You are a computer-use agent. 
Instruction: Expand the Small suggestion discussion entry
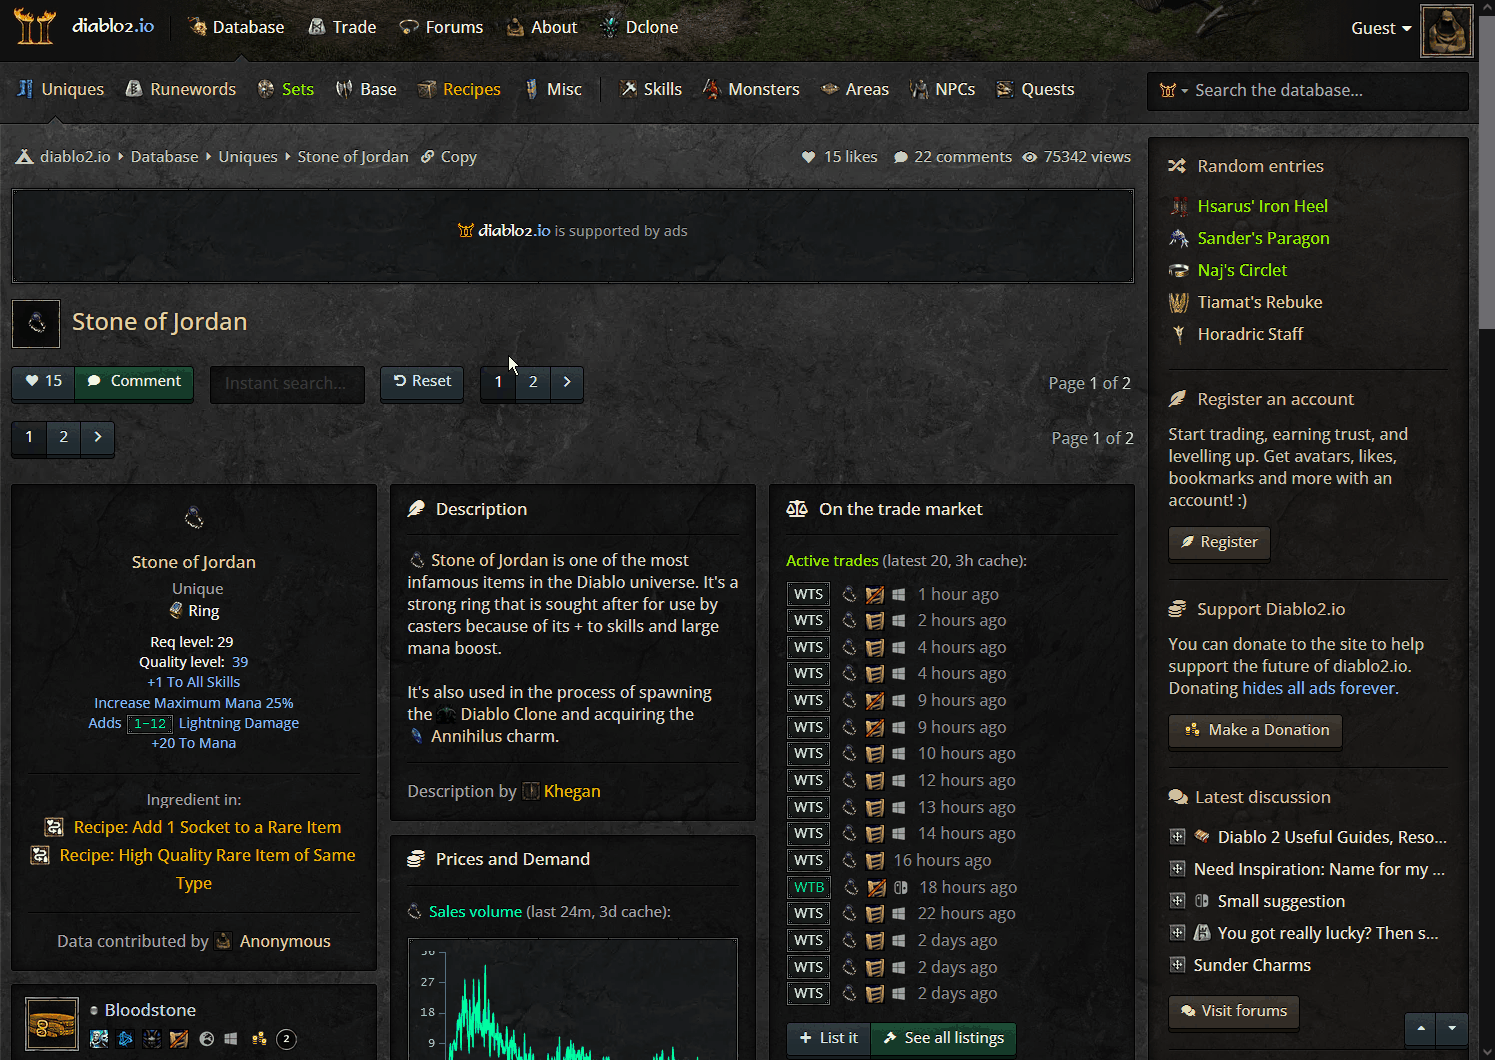point(1177,901)
